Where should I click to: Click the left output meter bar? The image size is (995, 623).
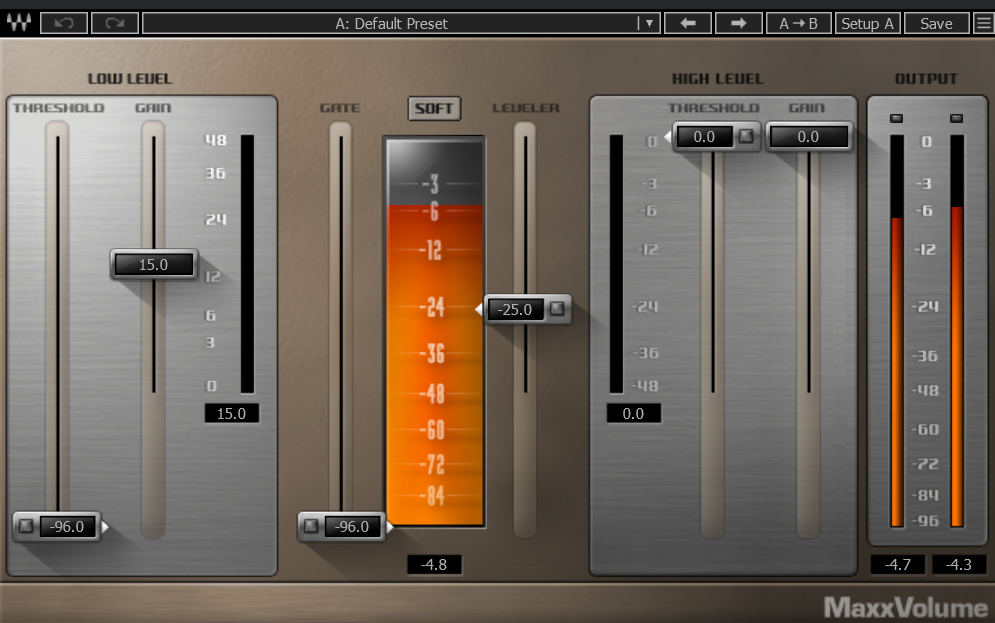897,331
